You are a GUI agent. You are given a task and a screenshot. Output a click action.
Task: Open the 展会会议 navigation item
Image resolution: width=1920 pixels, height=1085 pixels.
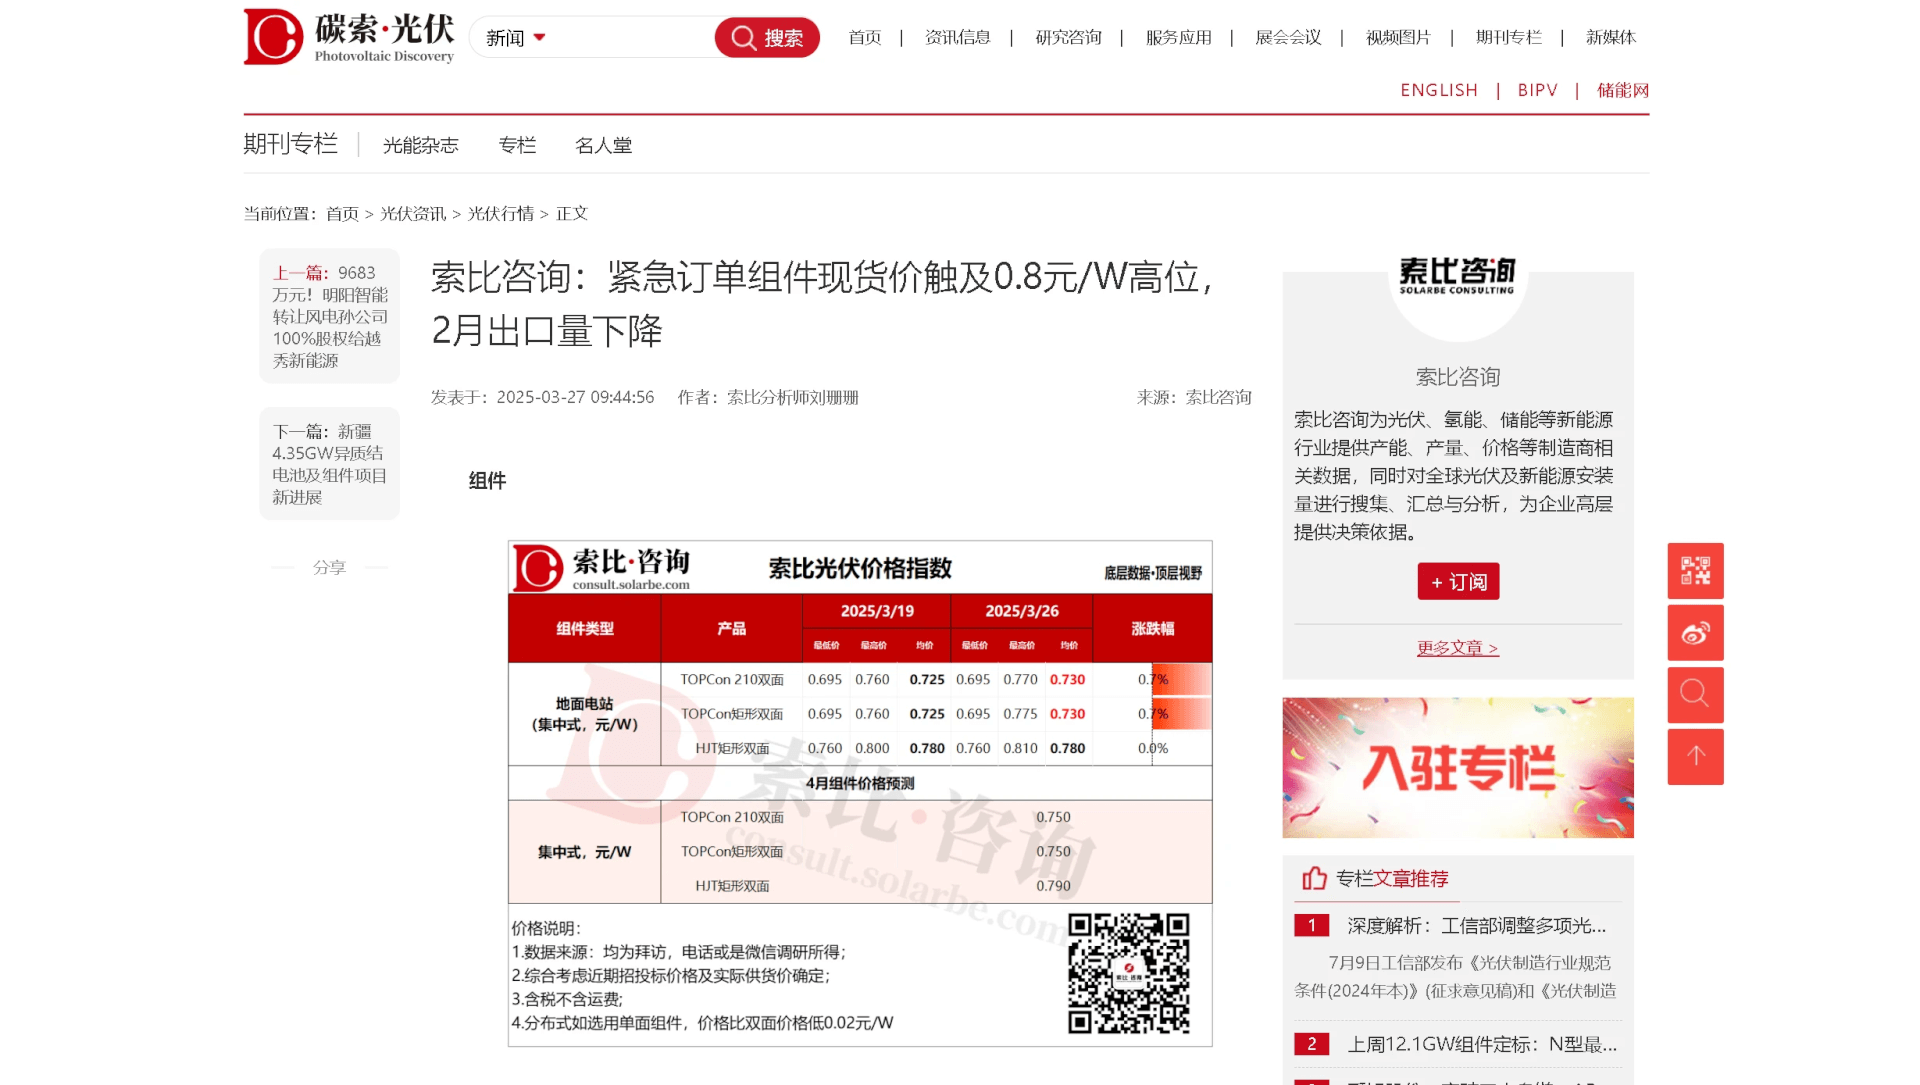pyautogui.click(x=1288, y=38)
